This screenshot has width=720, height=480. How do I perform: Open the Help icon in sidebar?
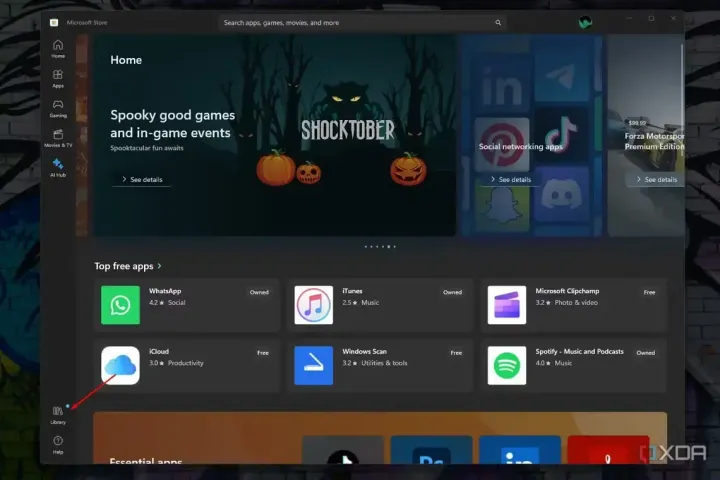coord(58,443)
